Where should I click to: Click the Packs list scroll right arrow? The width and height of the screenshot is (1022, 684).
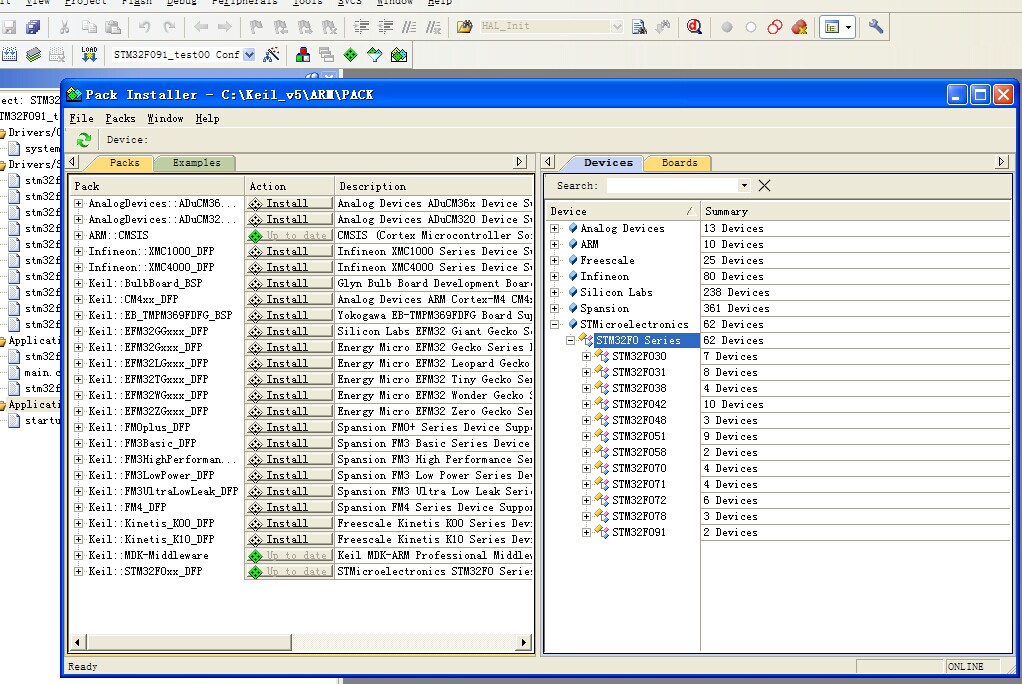tap(523, 642)
